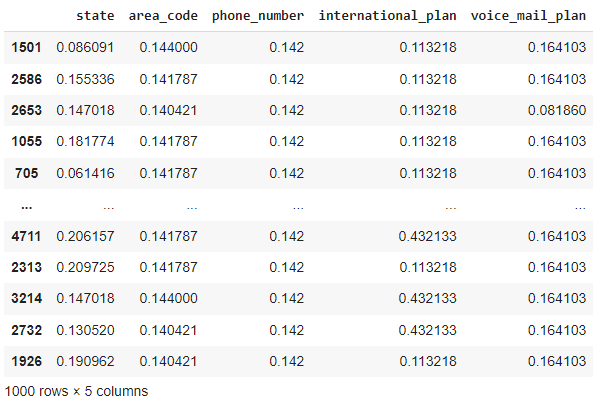This screenshot has height=402, width=596.
Task: Select the phone_number column header
Action: 258,16
